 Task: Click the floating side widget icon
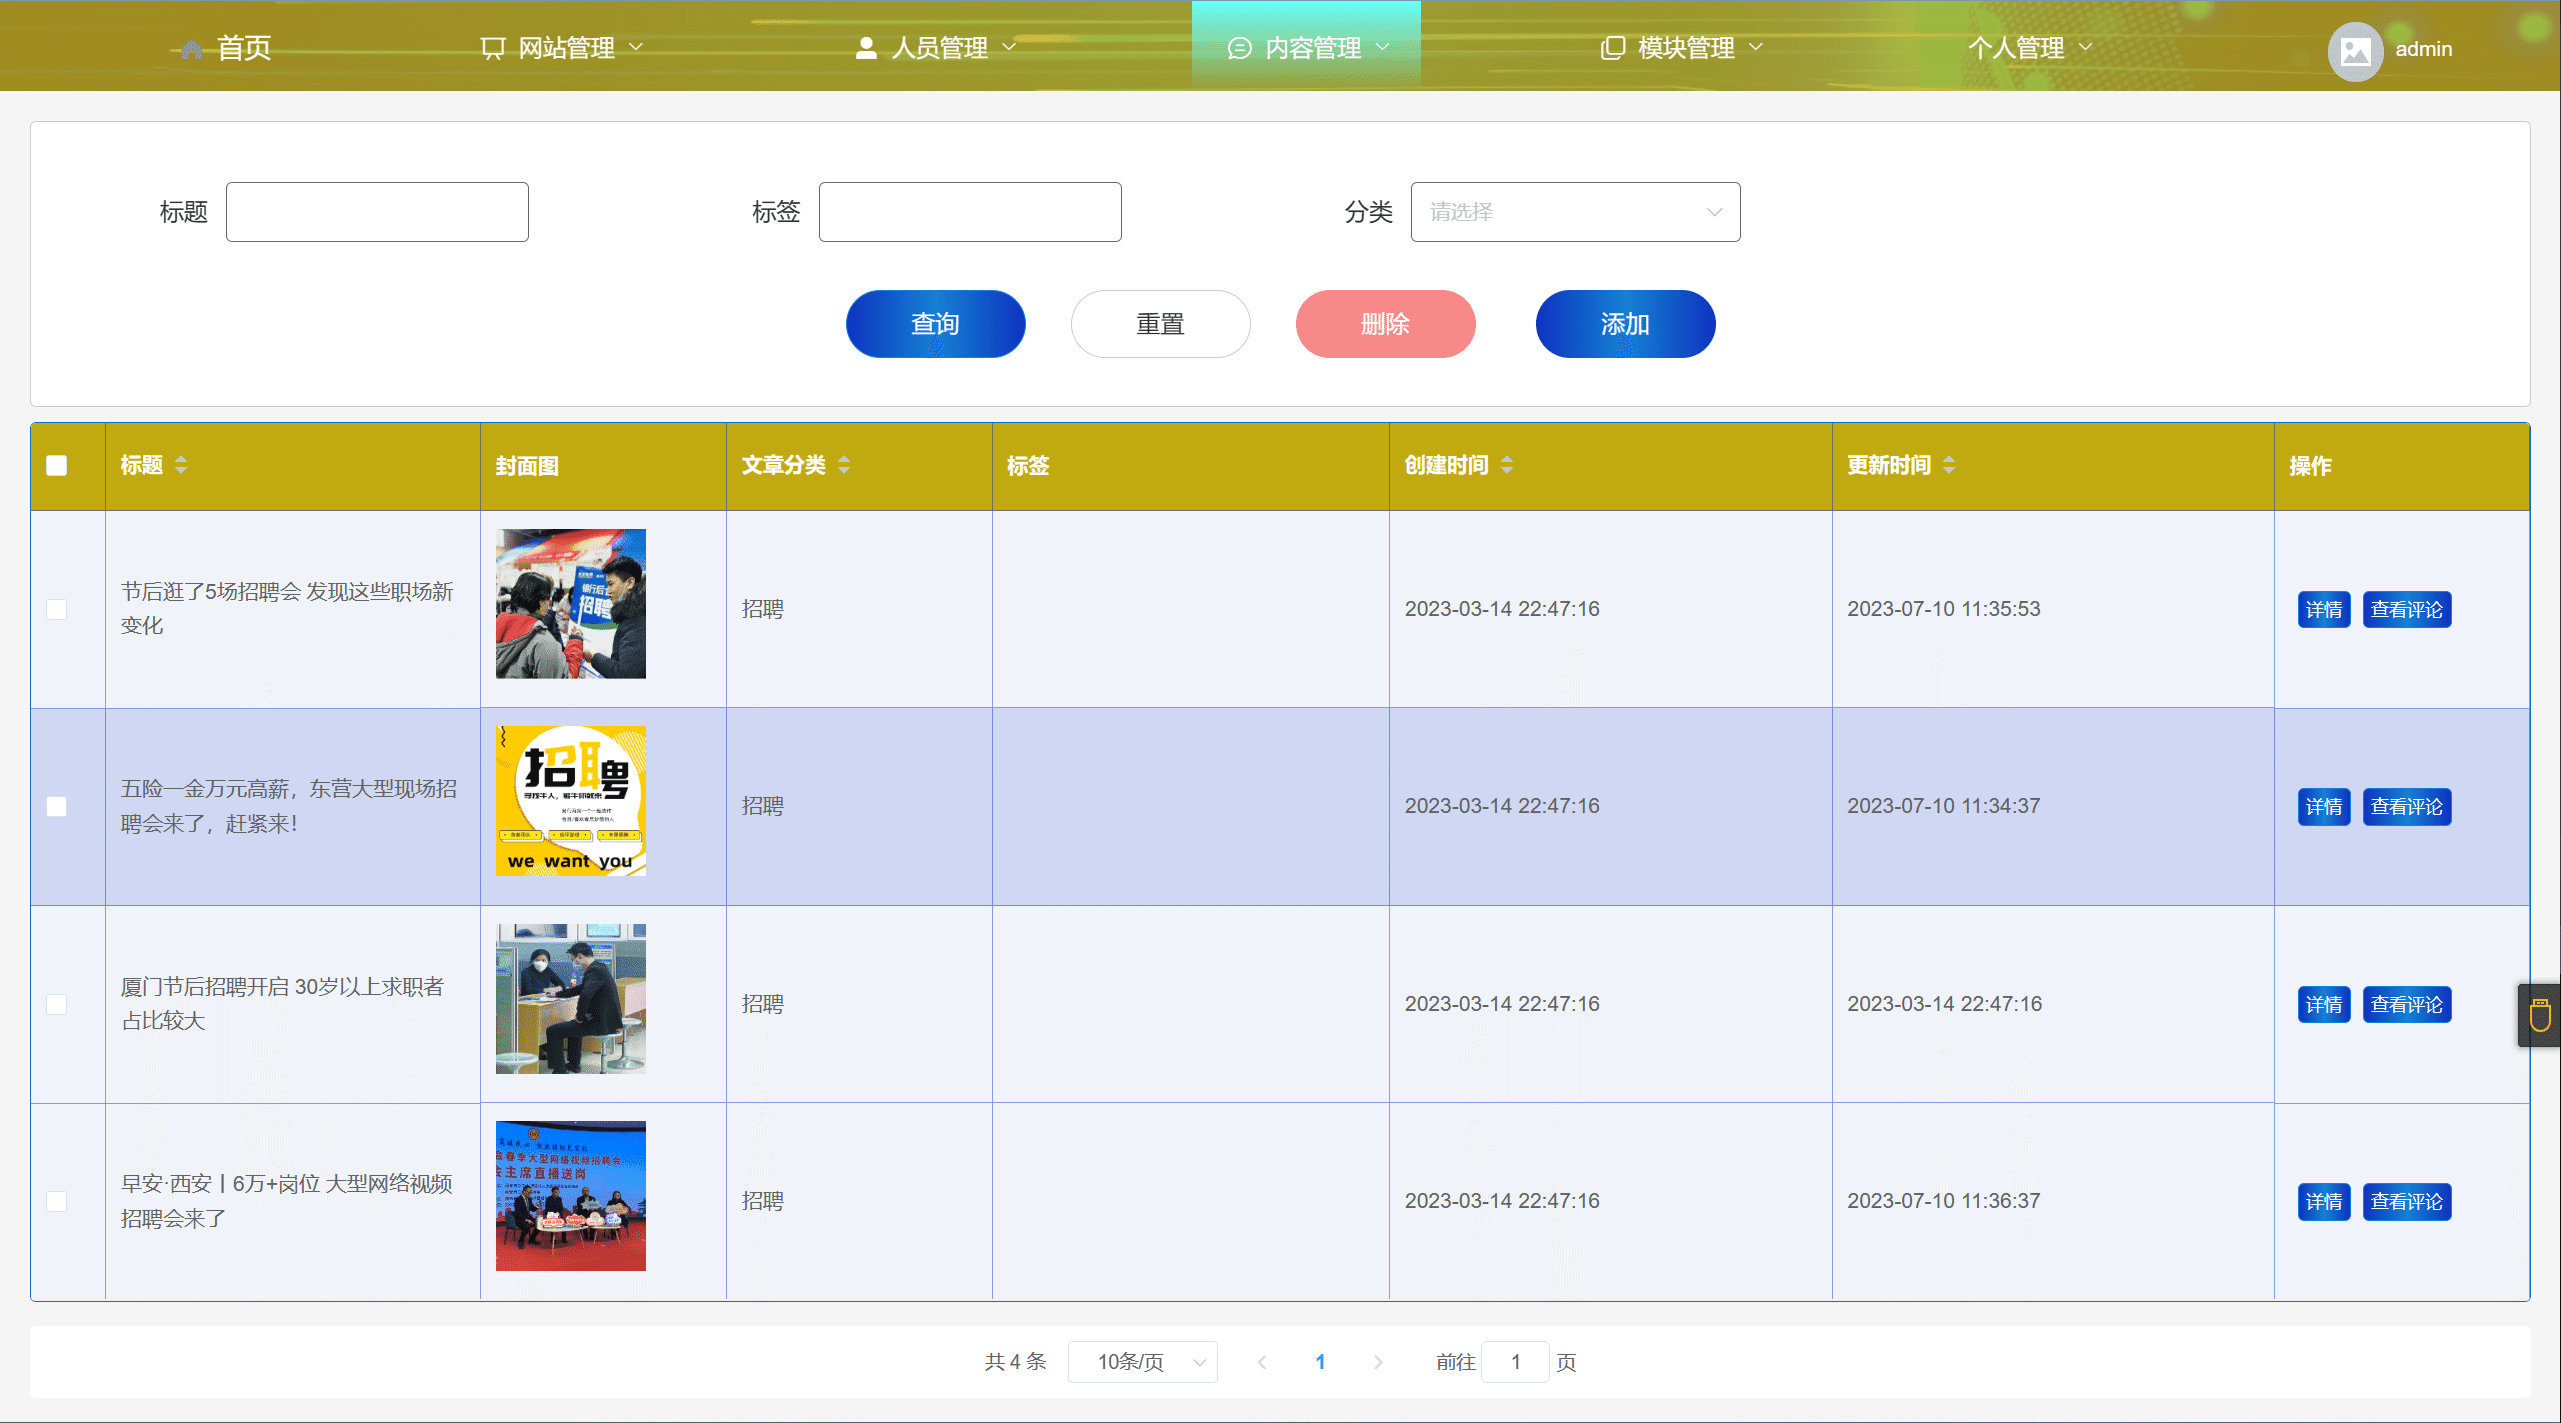point(2539,1015)
